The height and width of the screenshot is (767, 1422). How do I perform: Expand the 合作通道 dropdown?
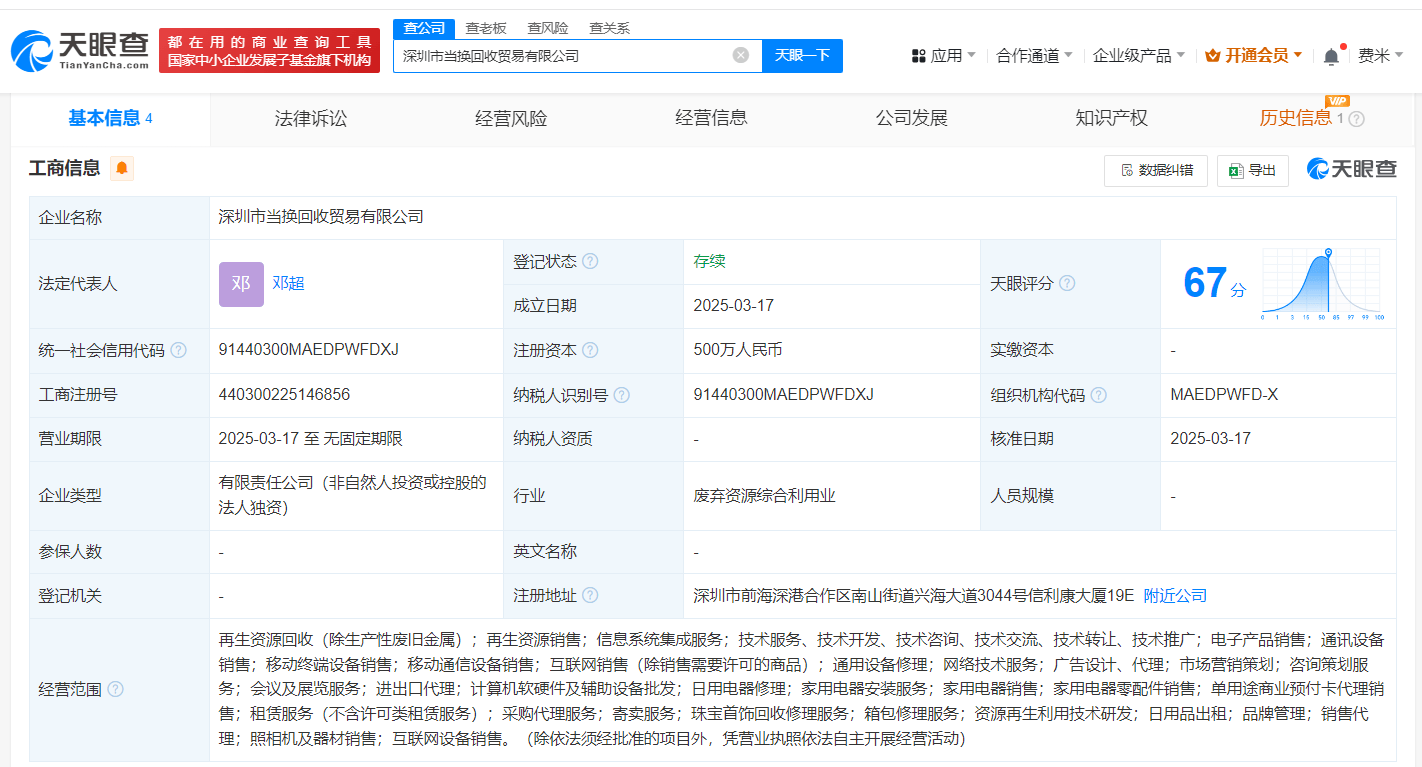click(1034, 56)
